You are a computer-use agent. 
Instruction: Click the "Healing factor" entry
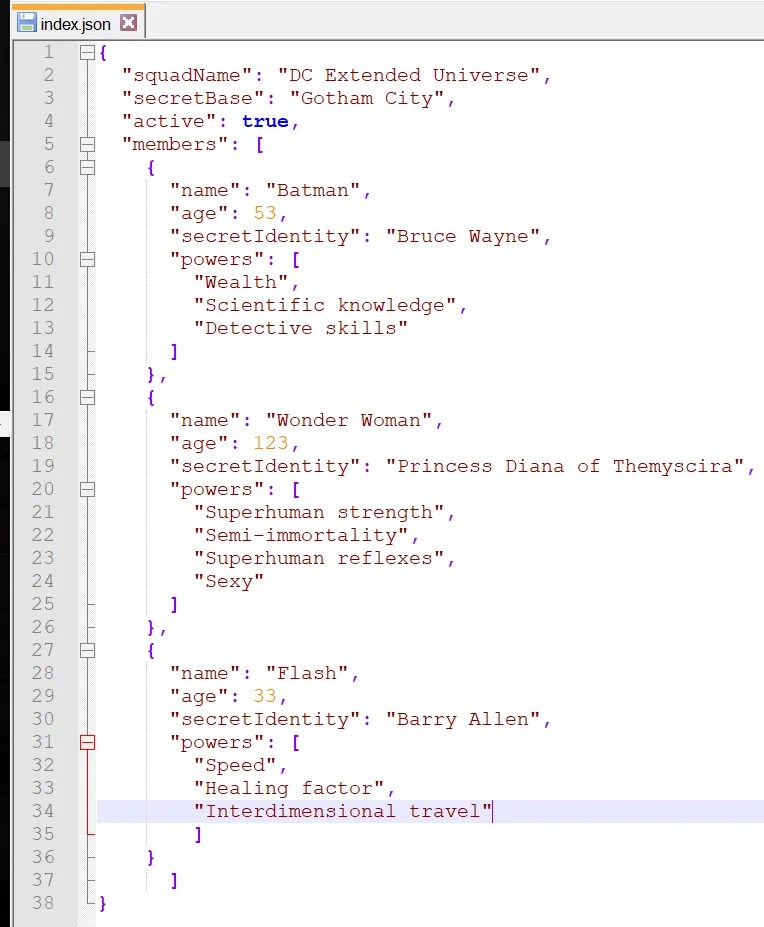pyautogui.click(x=289, y=788)
